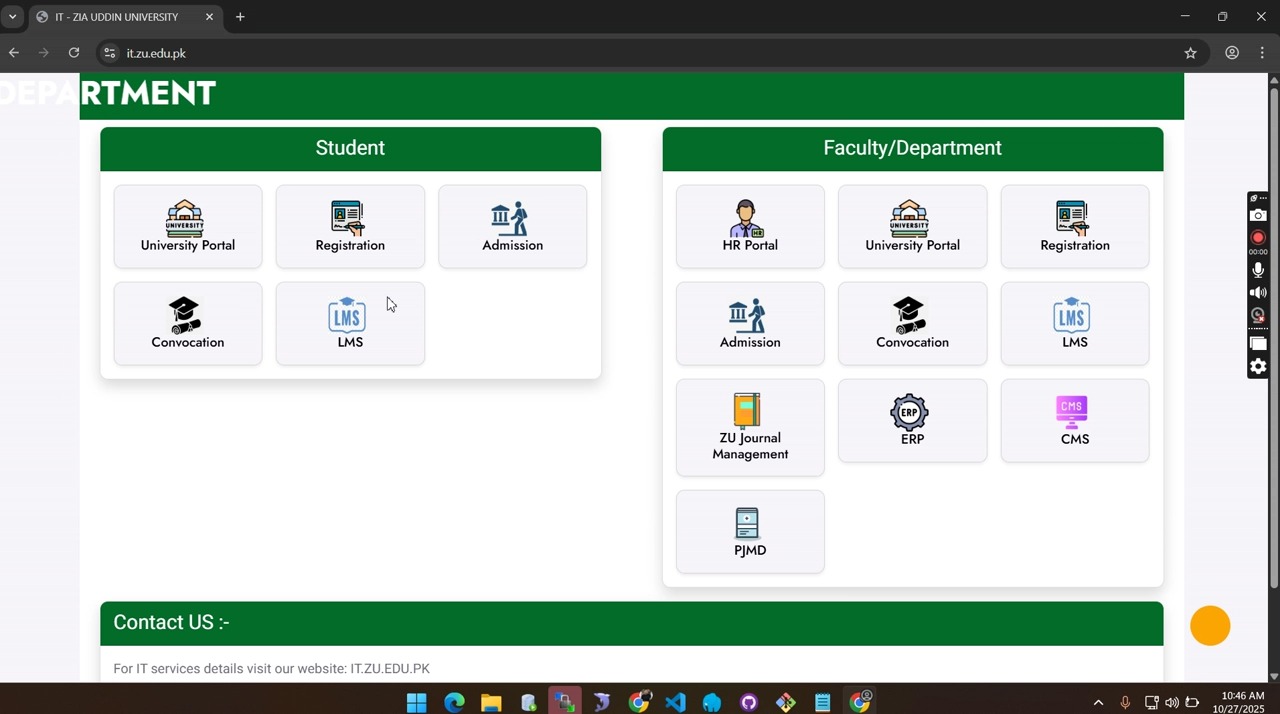Open the Student Admission card
Screen dimensions: 1280x714
(512, 226)
